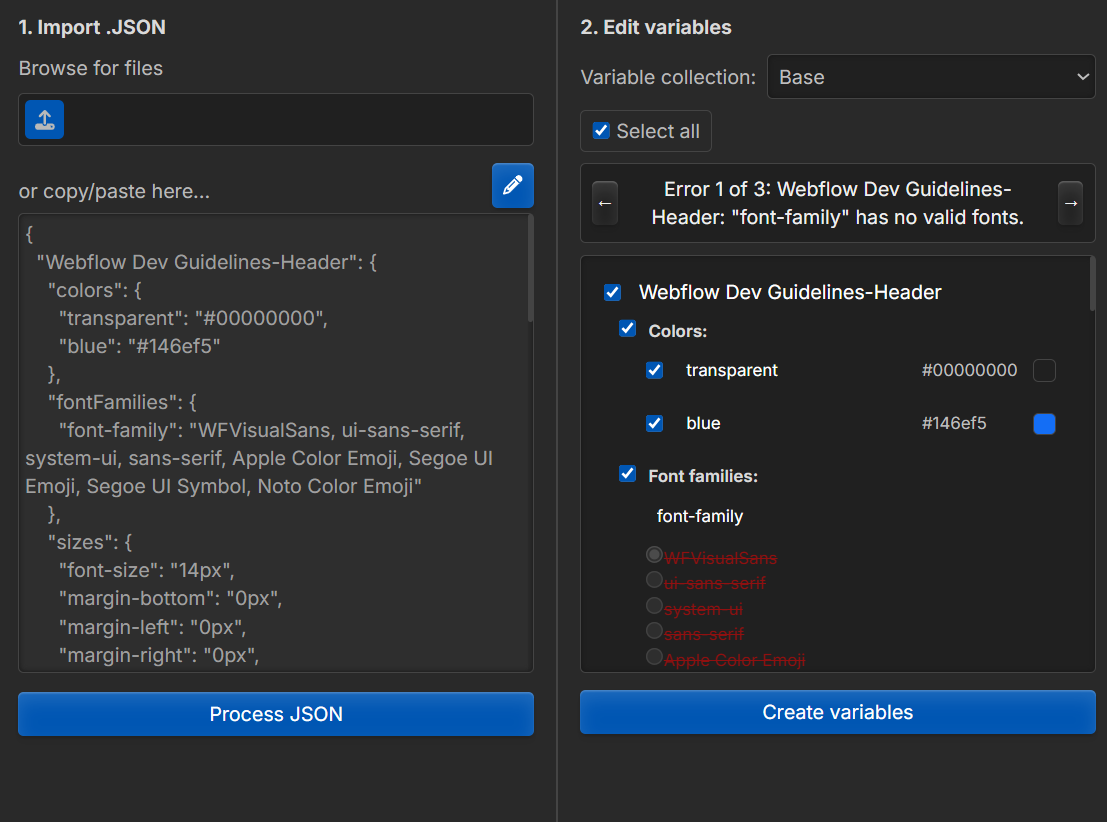Uncheck the blue color checkbox
This screenshot has width=1107, height=822.
654,423
